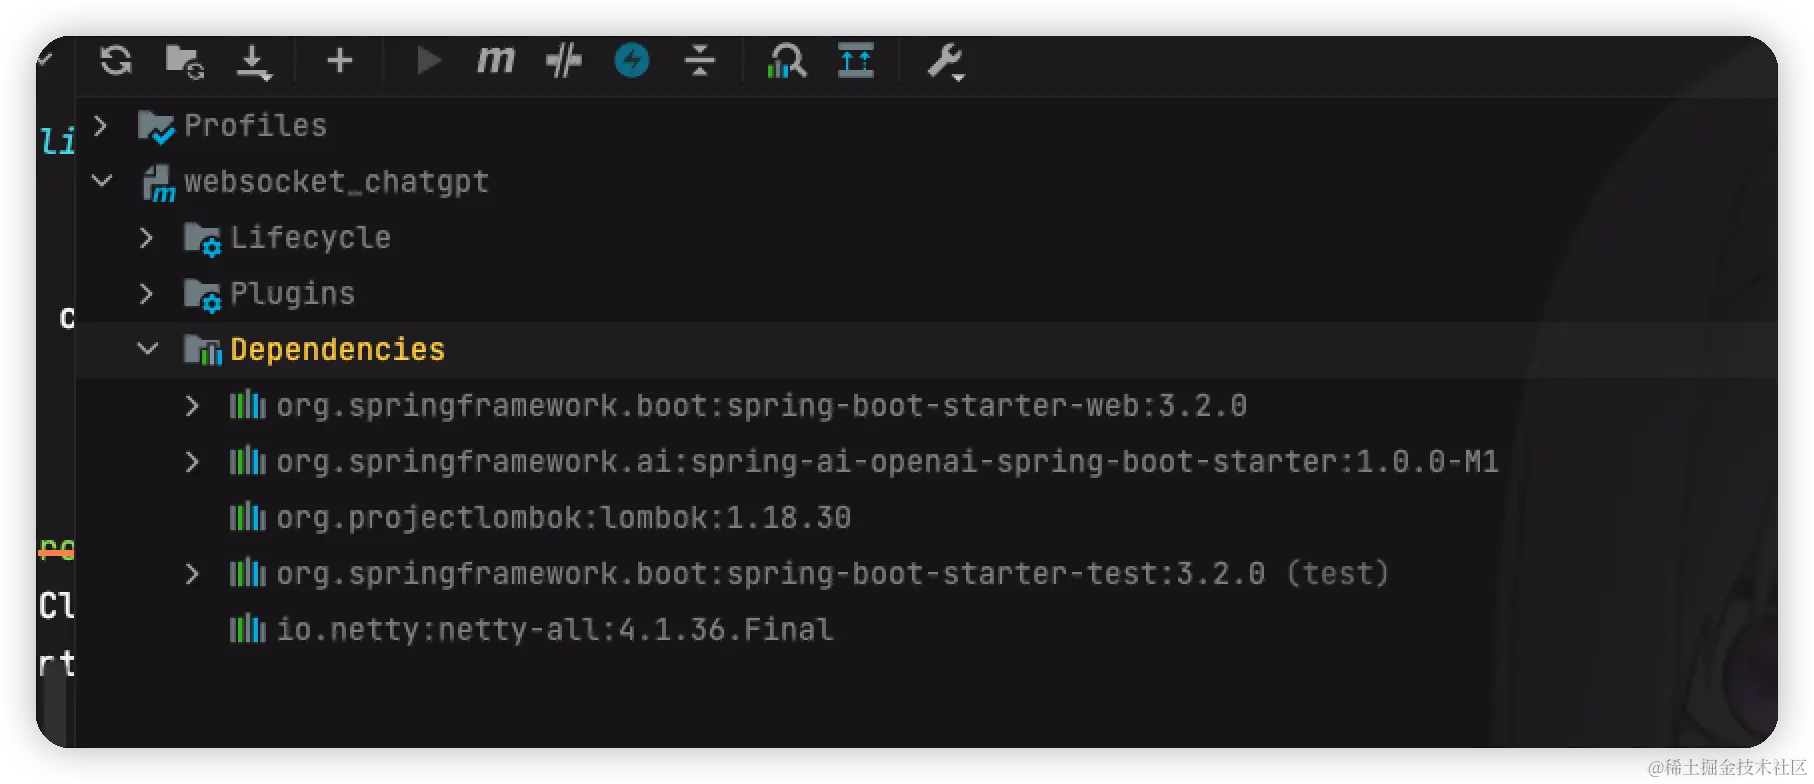Select spring-boot-starter-test:3.2.0 (test) entry
1814x784 pixels.
833,573
